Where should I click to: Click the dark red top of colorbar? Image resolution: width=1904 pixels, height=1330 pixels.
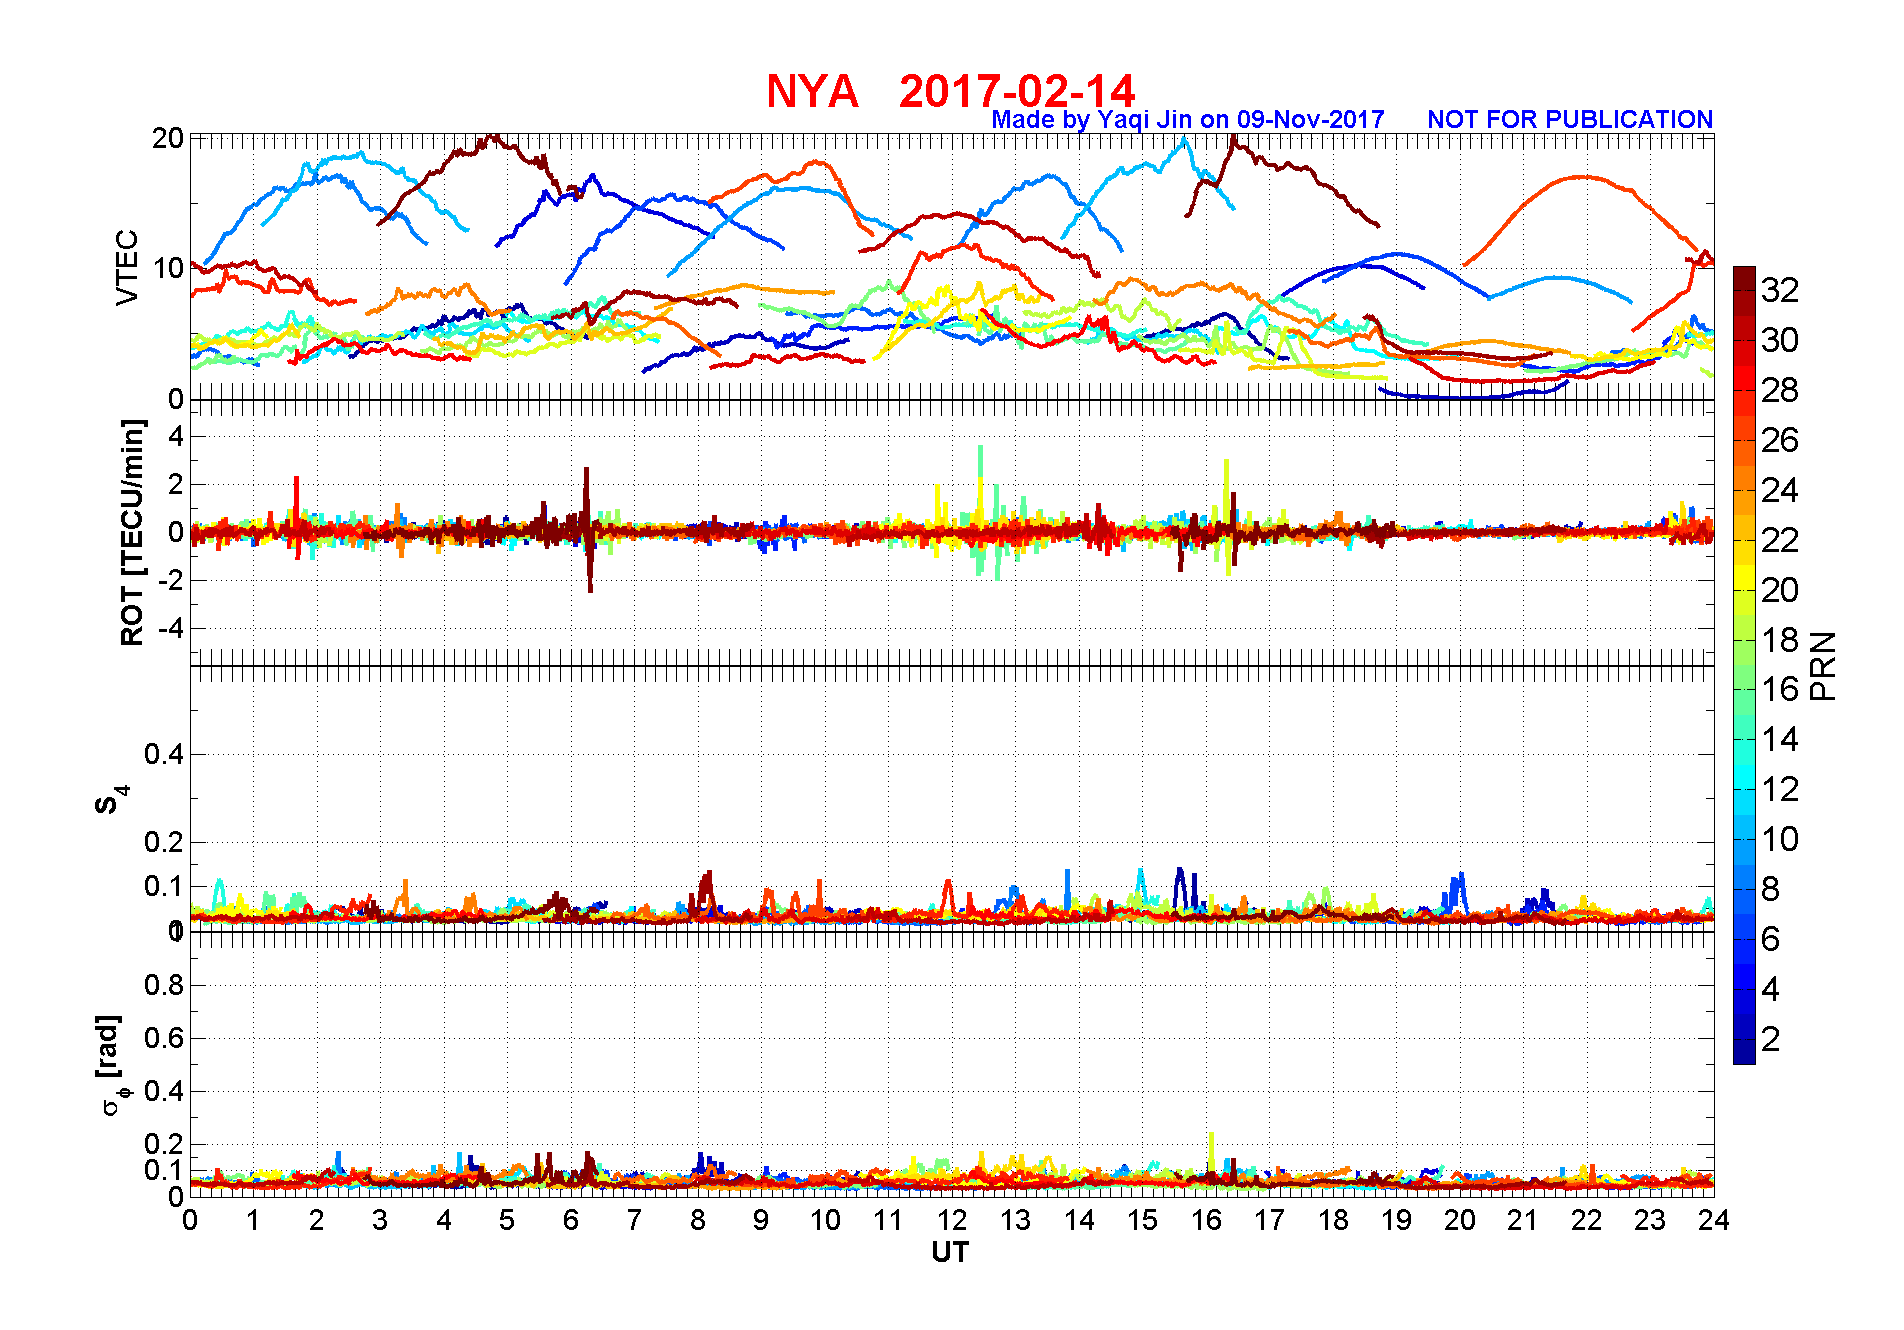[x=1744, y=278]
